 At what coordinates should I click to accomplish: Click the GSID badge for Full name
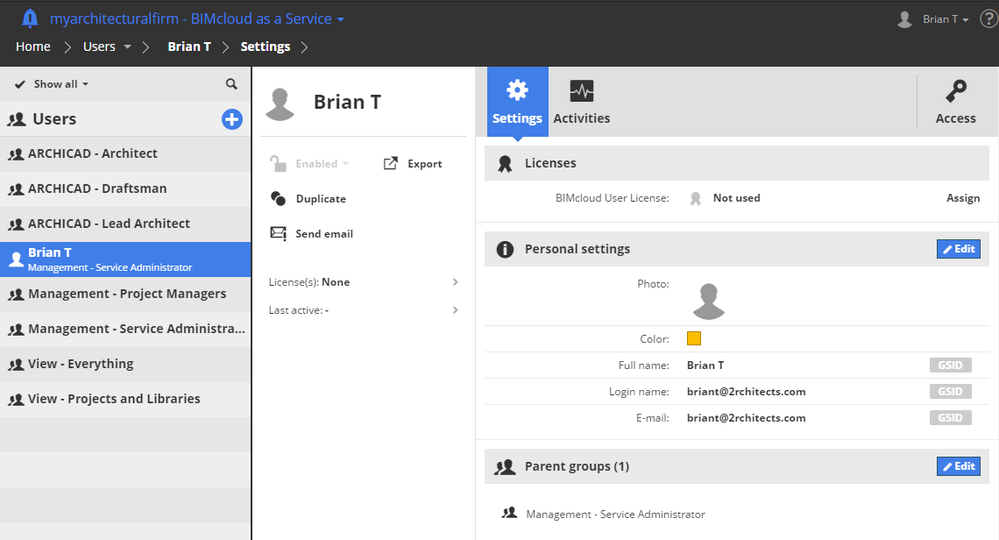click(951, 366)
